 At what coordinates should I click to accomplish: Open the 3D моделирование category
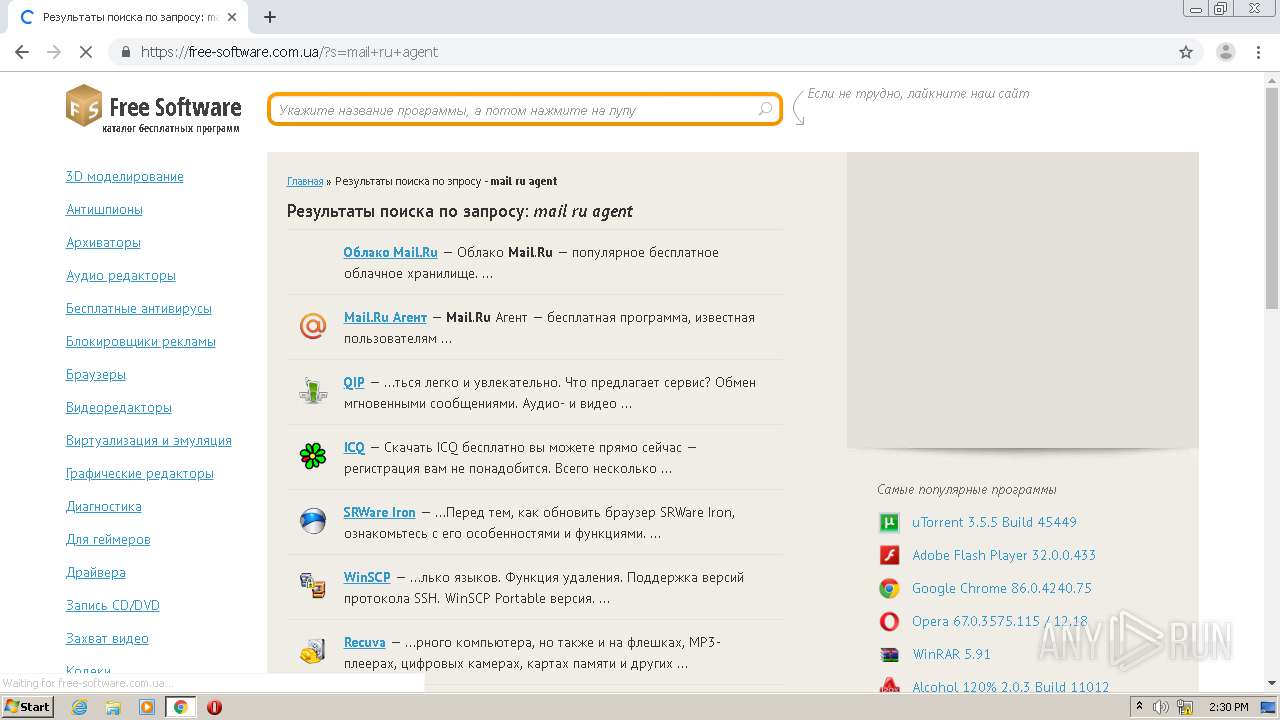click(x=125, y=176)
